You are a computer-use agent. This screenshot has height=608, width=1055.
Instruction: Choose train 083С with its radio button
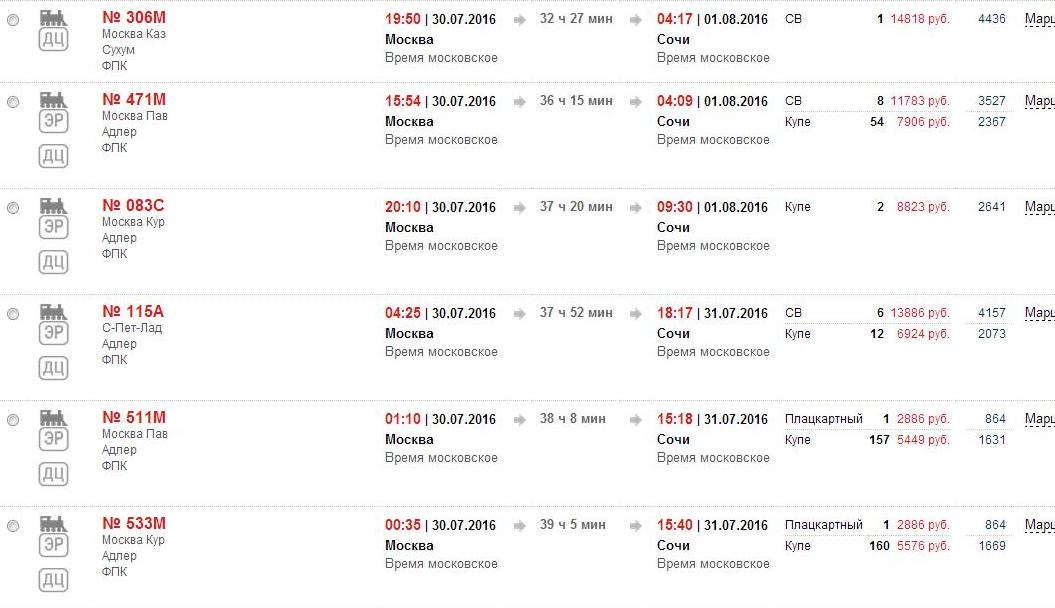[x=13, y=208]
